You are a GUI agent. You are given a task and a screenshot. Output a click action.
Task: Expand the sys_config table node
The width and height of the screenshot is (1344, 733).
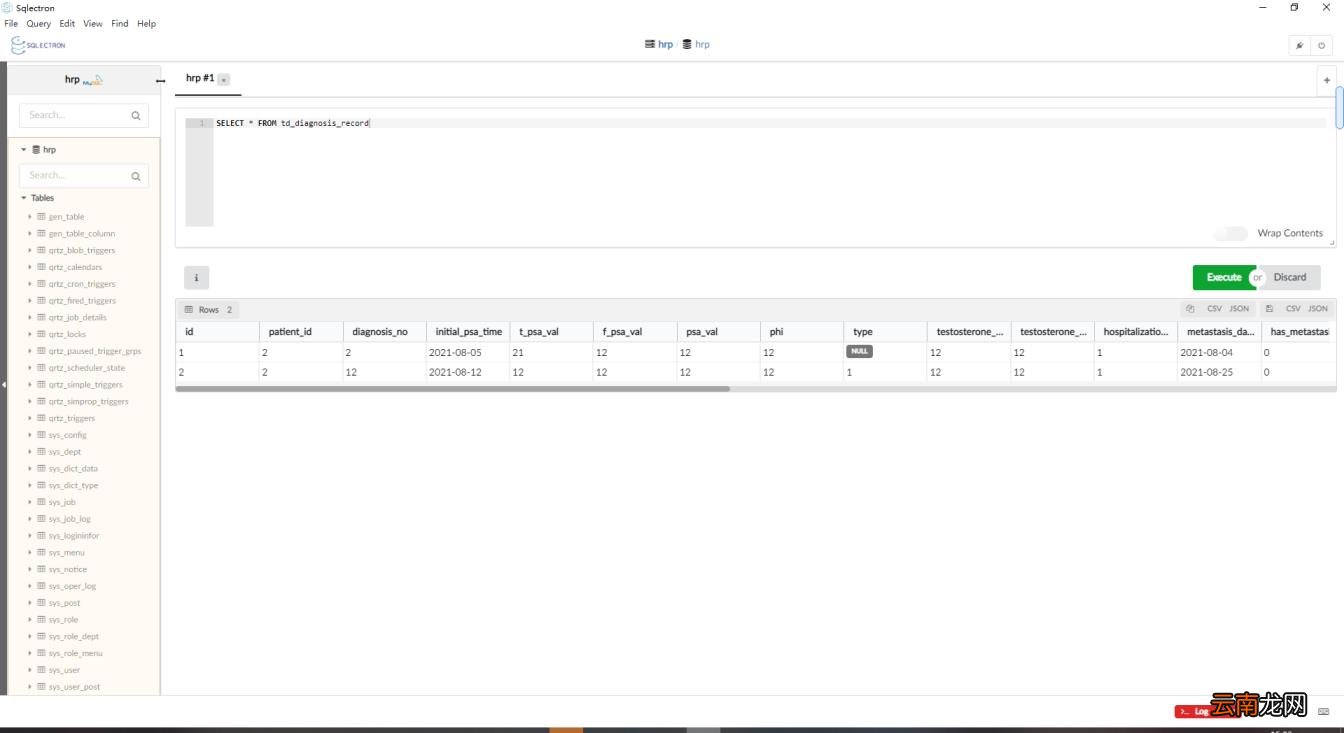click(x=30, y=435)
